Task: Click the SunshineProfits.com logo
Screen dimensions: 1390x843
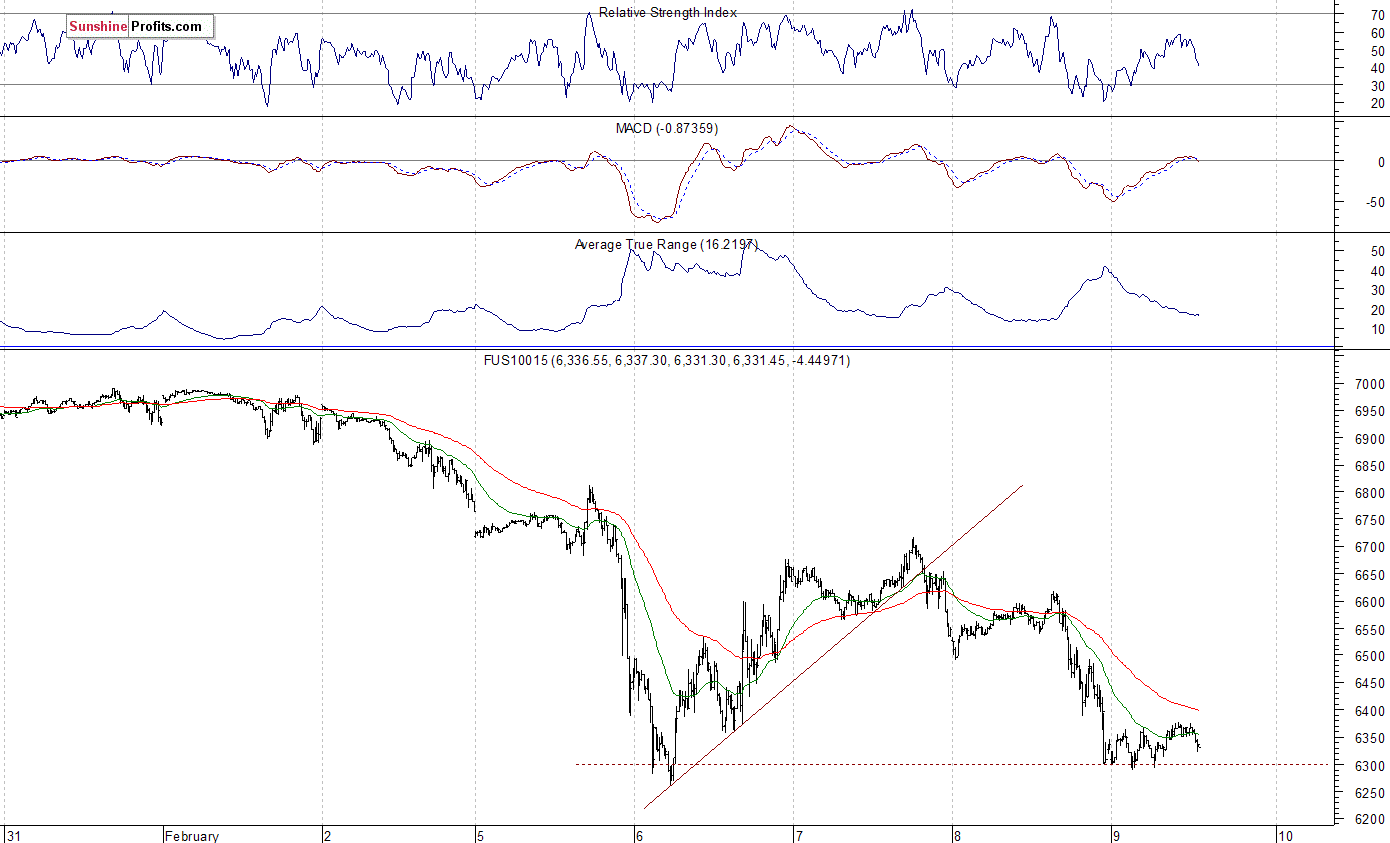Action: (140, 27)
